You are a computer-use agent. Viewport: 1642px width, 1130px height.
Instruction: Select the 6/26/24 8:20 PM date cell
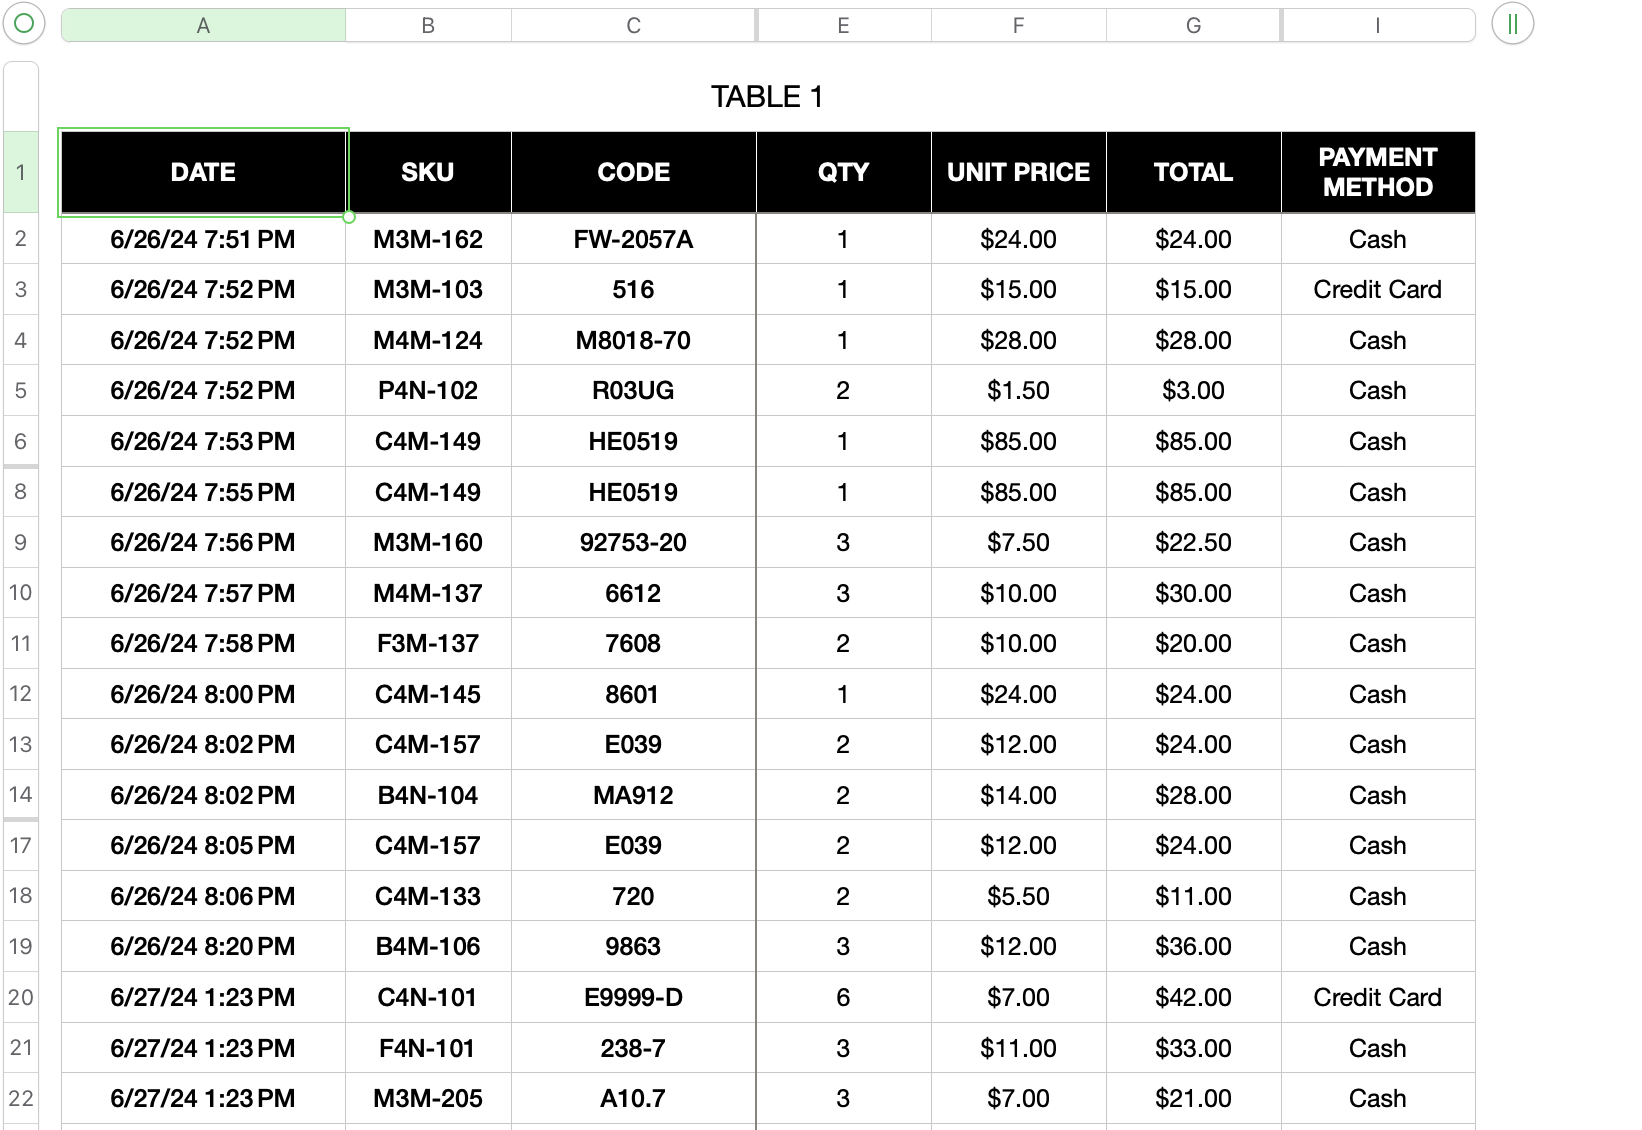pos(203,947)
